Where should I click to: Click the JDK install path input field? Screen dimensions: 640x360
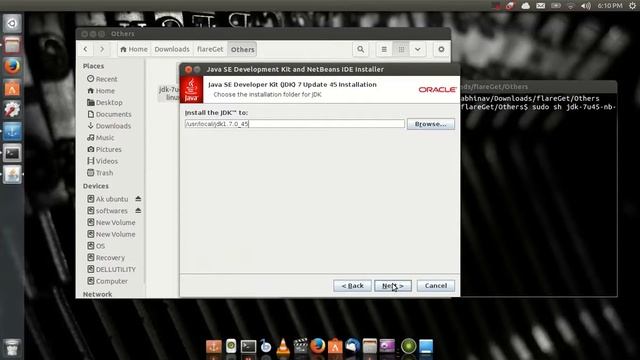[x=294, y=124]
